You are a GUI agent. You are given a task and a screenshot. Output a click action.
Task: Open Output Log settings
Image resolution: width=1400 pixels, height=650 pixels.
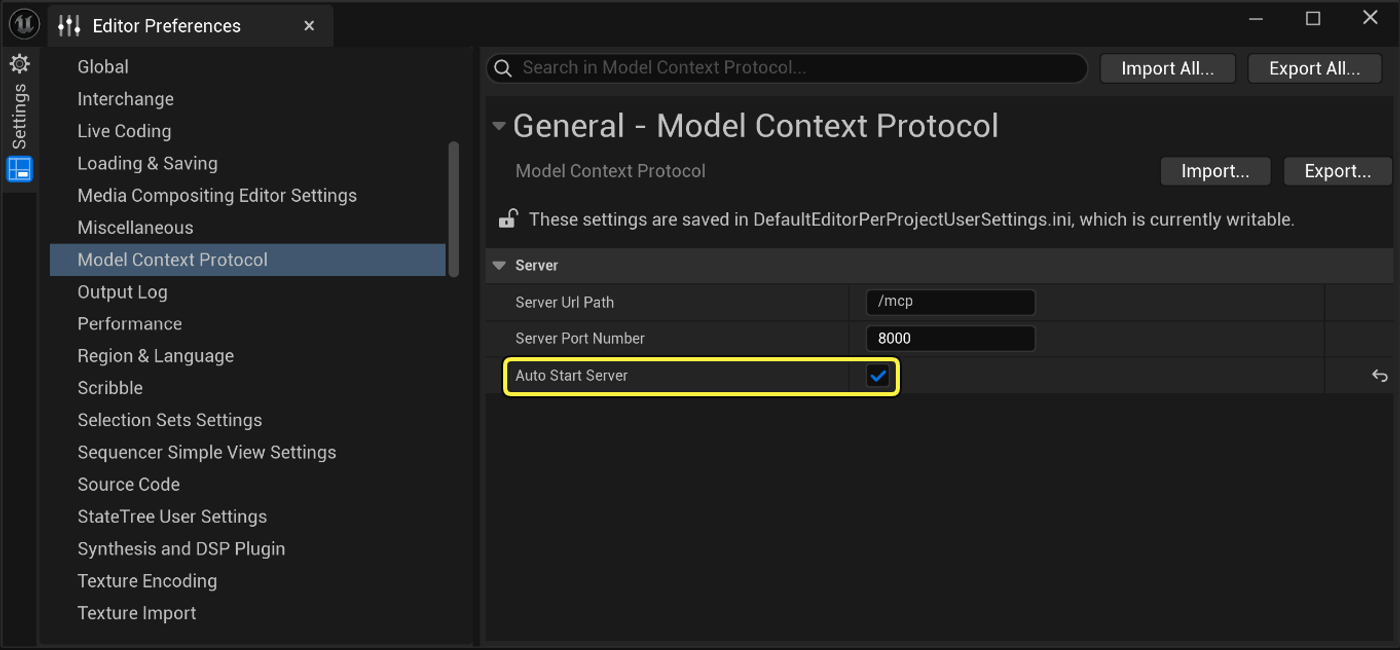point(122,292)
